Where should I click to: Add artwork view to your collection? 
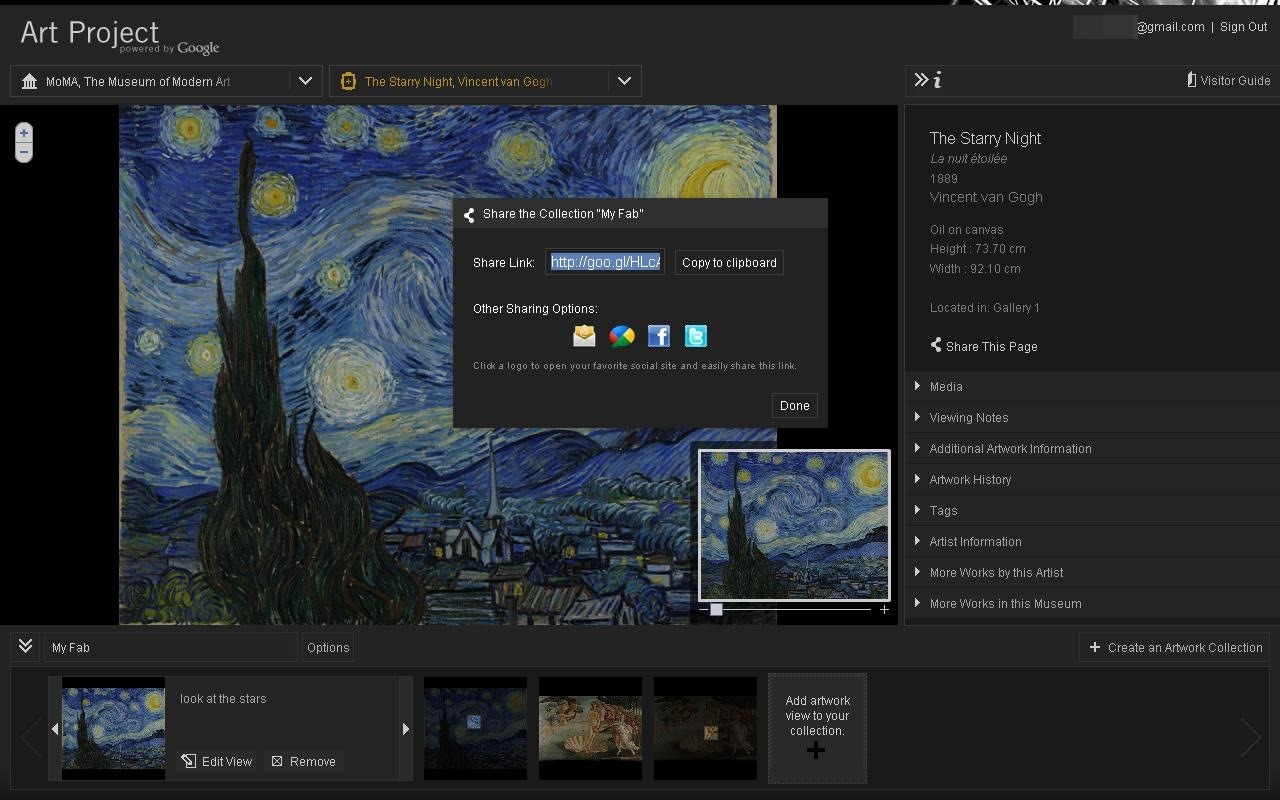click(x=817, y=728)
